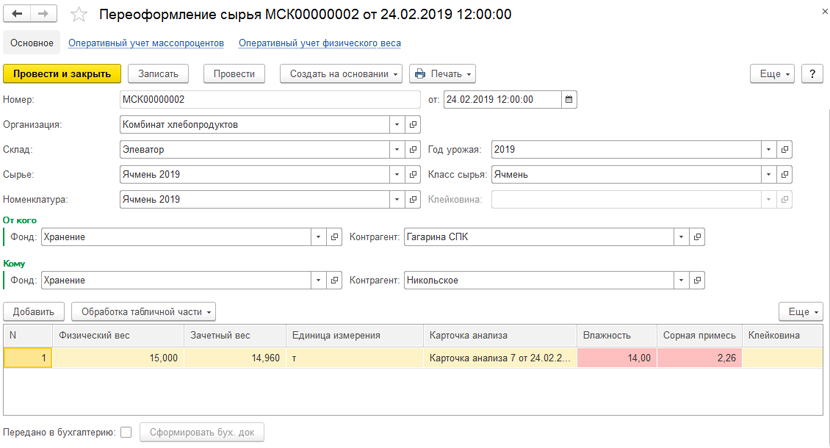Open the Номенклатура record icon
The image size is (830, 448).
click(x=413, y=199)
